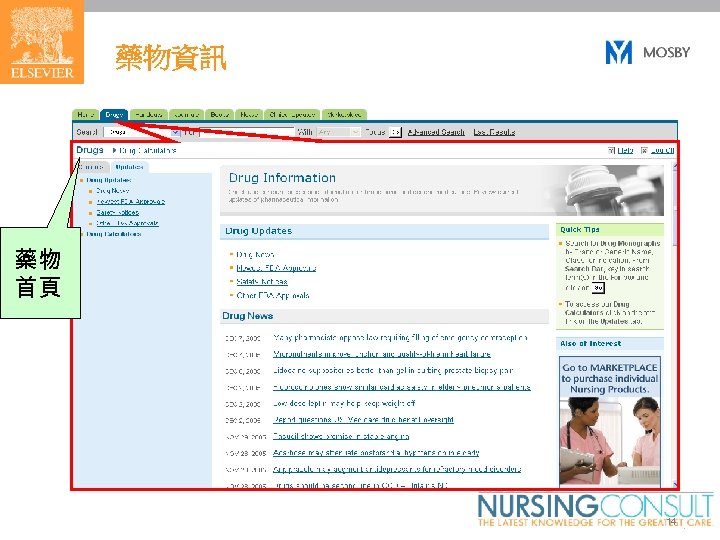
Task: Open the Advanced Search link
Action: click(436, 132)
